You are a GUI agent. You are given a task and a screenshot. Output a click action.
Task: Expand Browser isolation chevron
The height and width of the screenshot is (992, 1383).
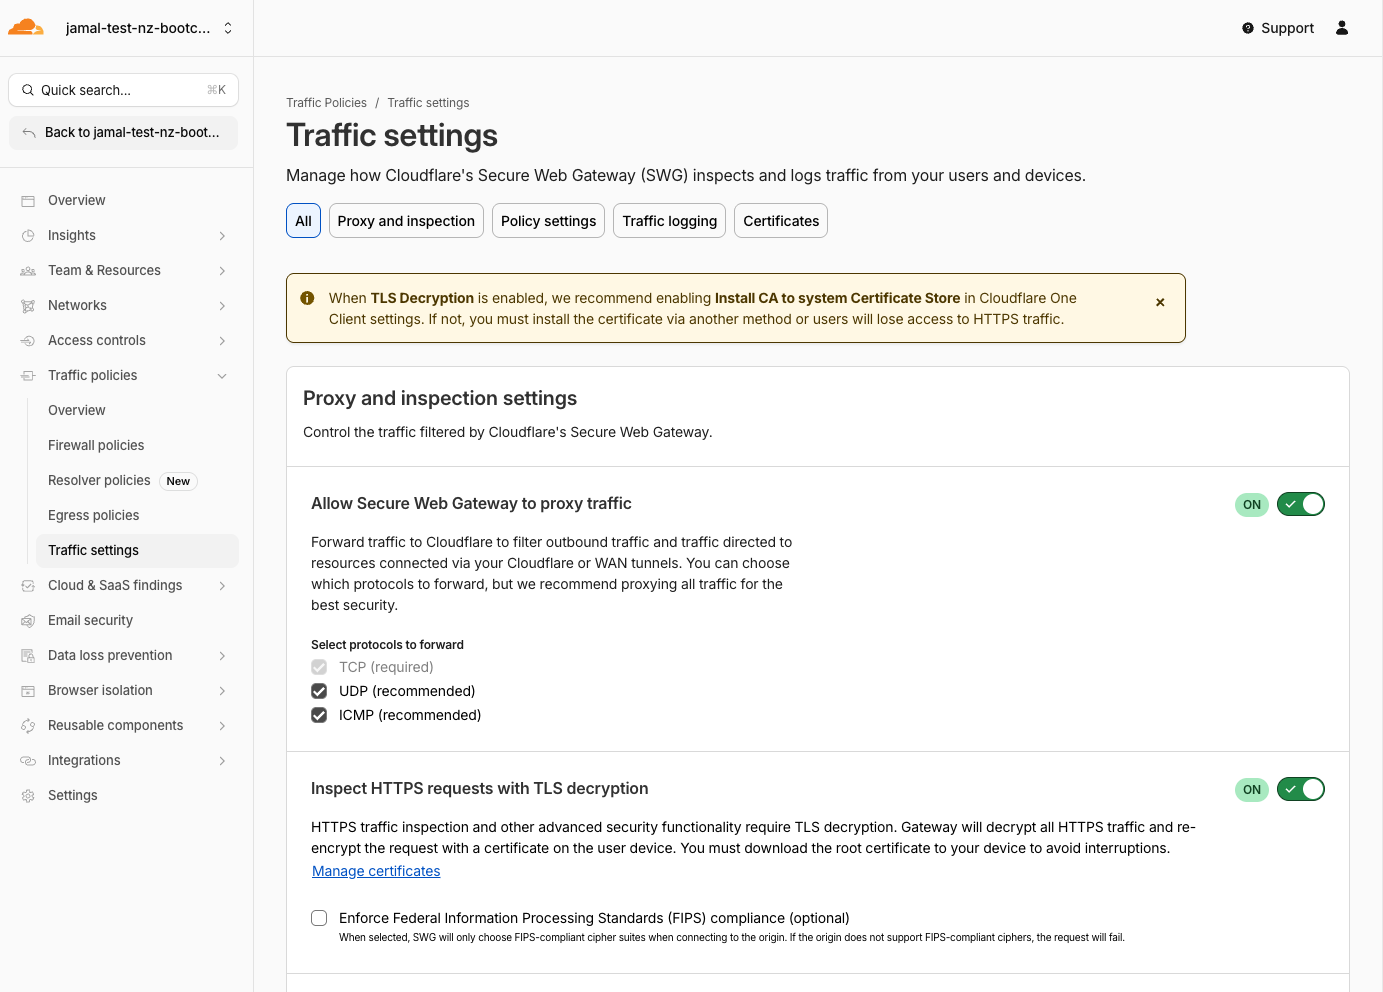[222, 691]
